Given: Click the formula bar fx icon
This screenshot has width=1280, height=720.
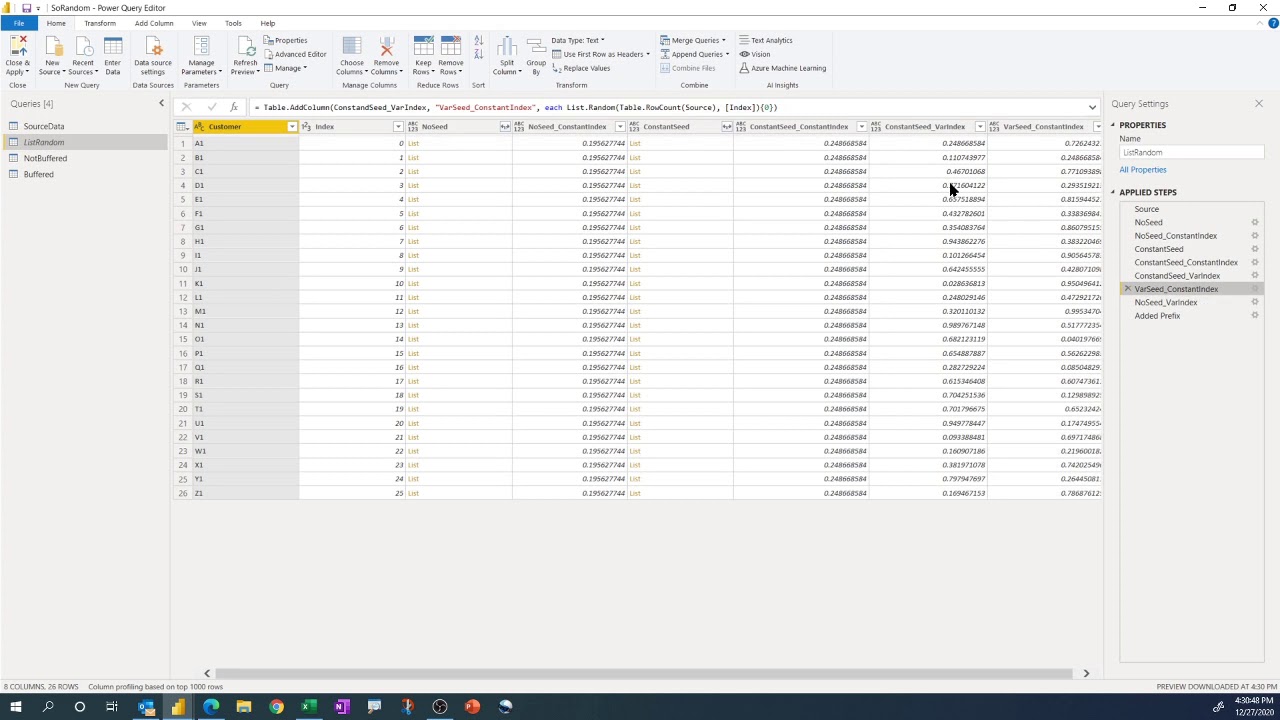Looking at the screenshot, I should (x=234, y=107).
